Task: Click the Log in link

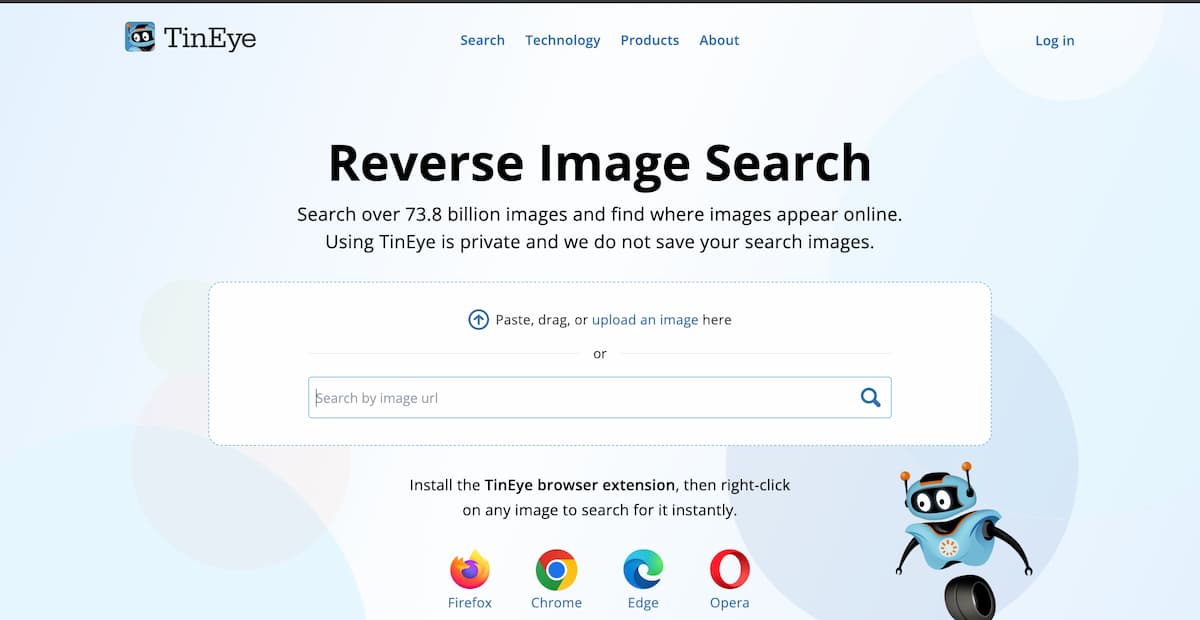Action: pos(1055,40)
